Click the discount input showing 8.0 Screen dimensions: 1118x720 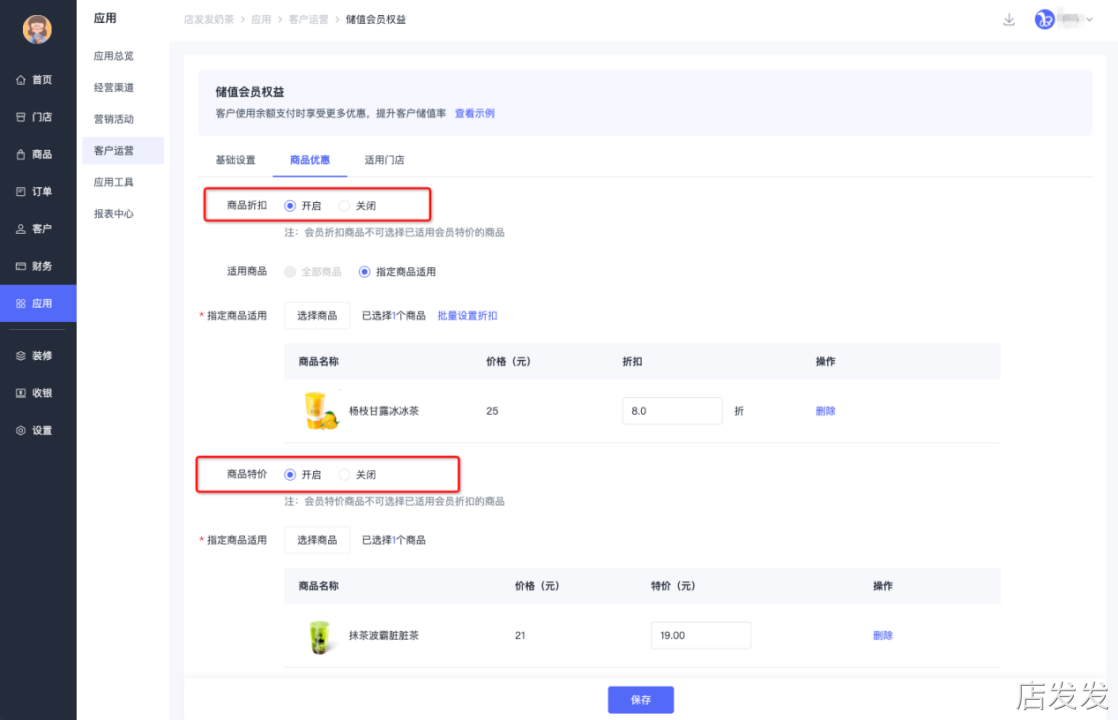pos(672,411)
